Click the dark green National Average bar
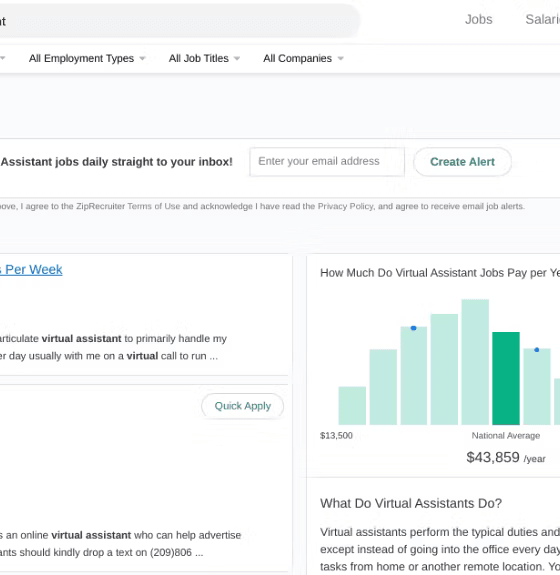Image resolution: width=560 pixels, height=575 pixels. 506,378
